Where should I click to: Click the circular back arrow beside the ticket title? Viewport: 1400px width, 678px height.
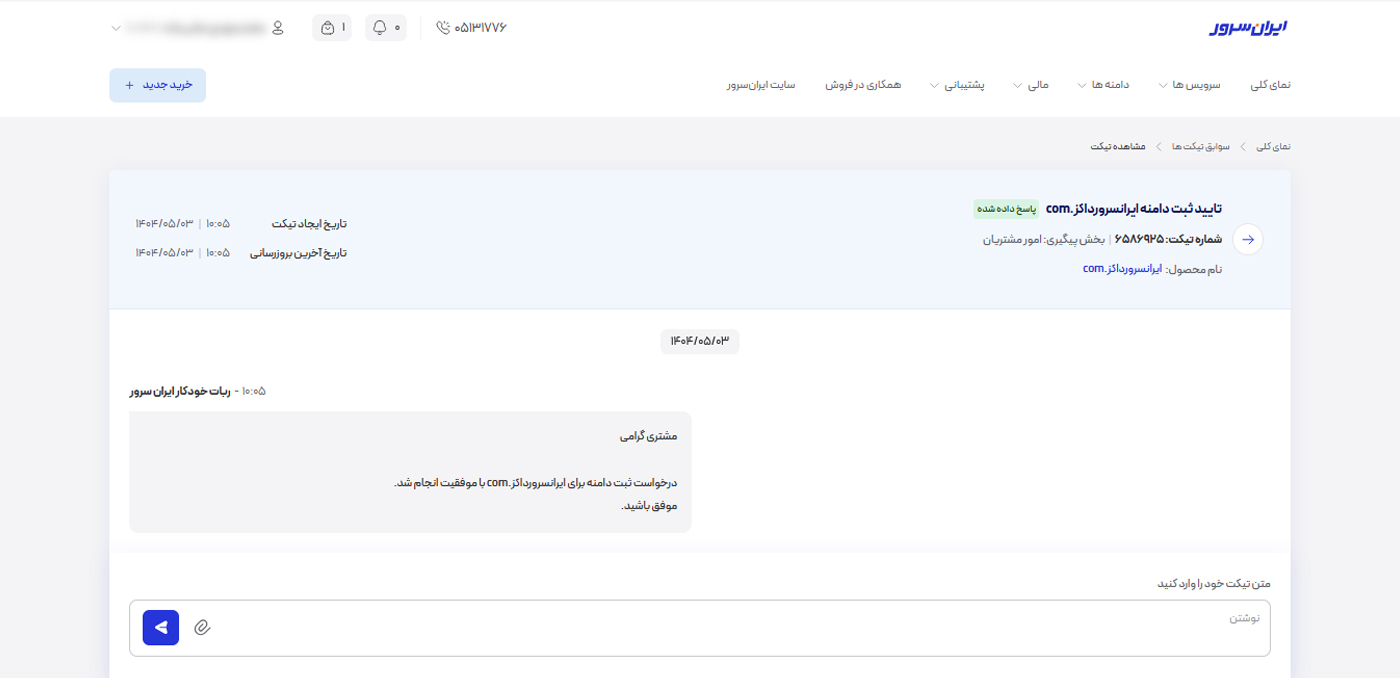[1246, 239]
